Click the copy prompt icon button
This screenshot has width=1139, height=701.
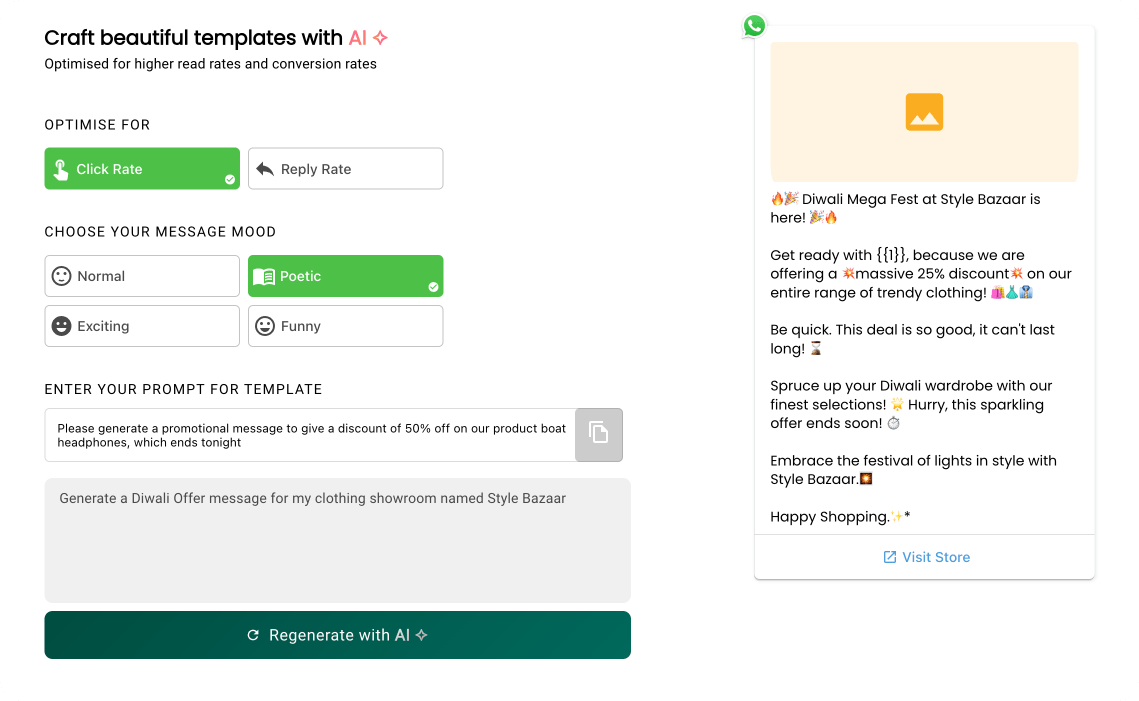pos(599,434)
